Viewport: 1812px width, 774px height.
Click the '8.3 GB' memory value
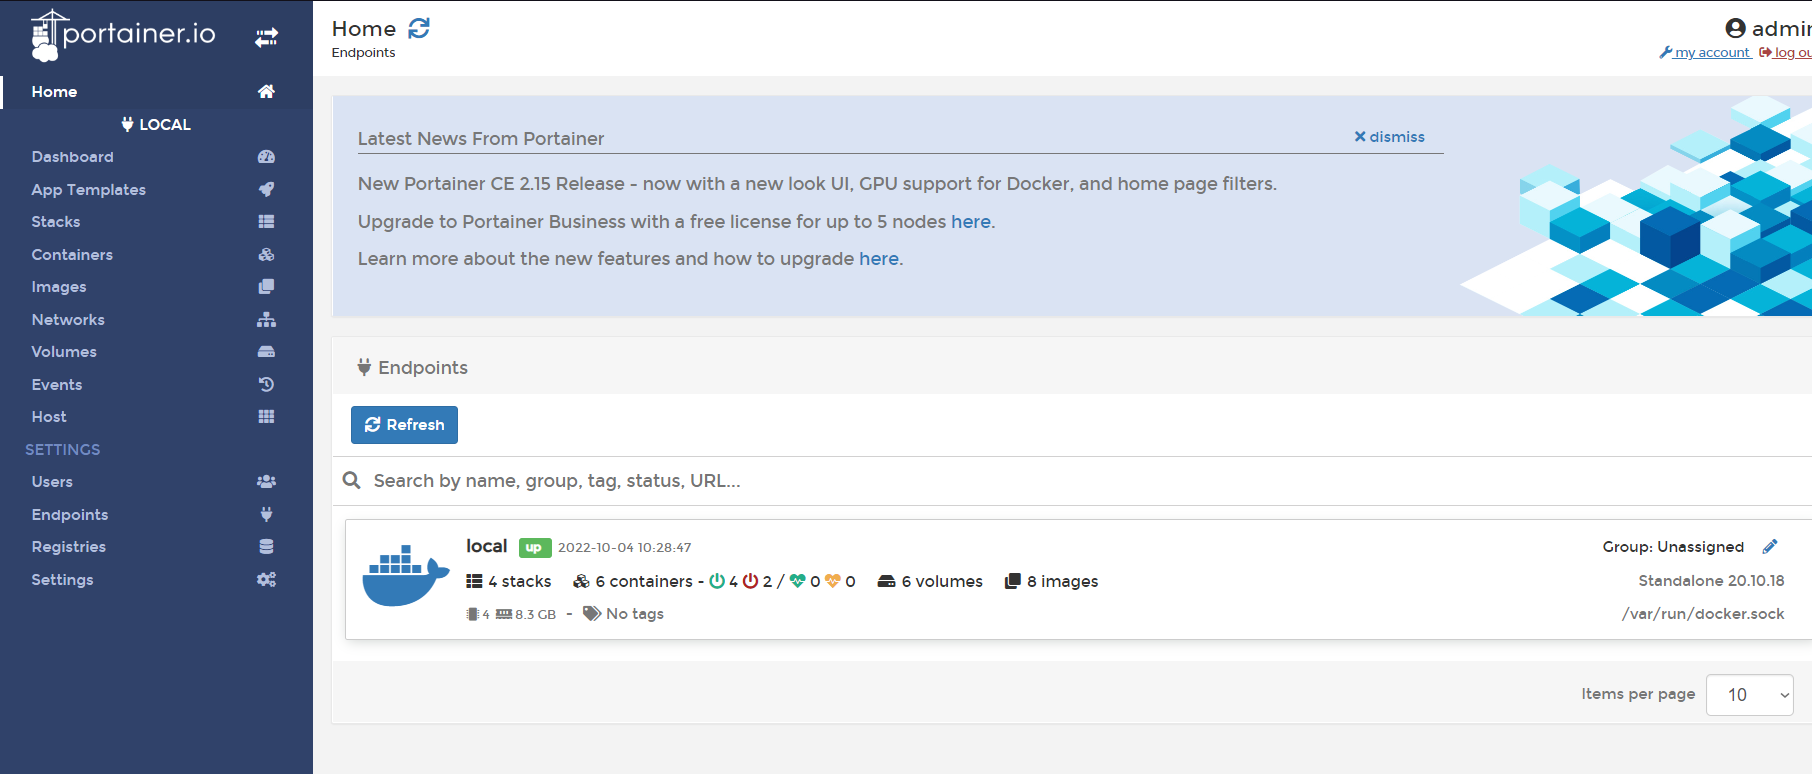535,614
